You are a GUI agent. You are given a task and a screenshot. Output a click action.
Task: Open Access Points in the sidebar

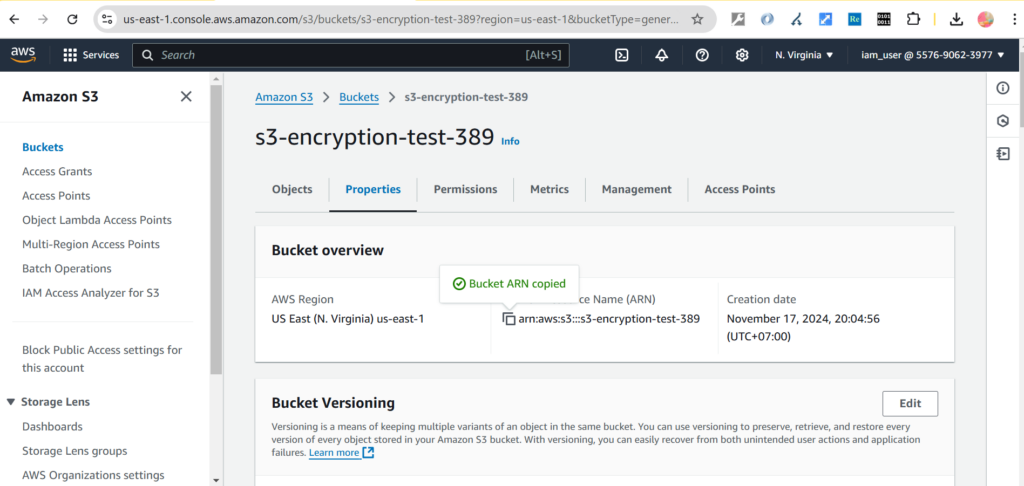56,196
